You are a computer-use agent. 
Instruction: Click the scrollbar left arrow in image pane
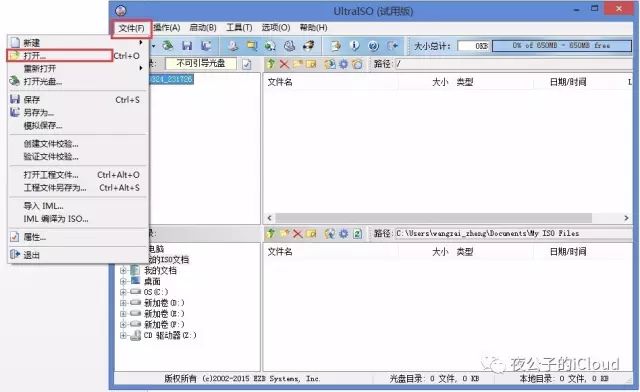pyautogui.click(x=269, y=218)
